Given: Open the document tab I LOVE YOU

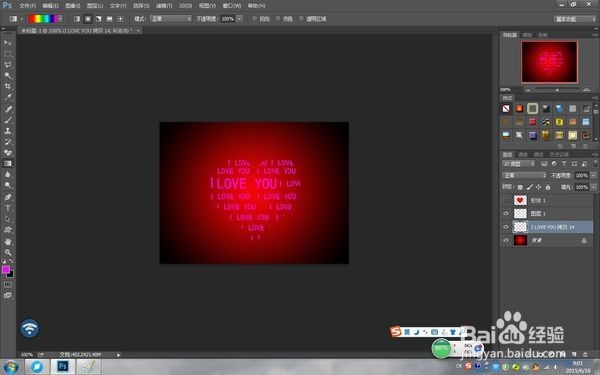Looking at the screenshot, I should point(77,30).
